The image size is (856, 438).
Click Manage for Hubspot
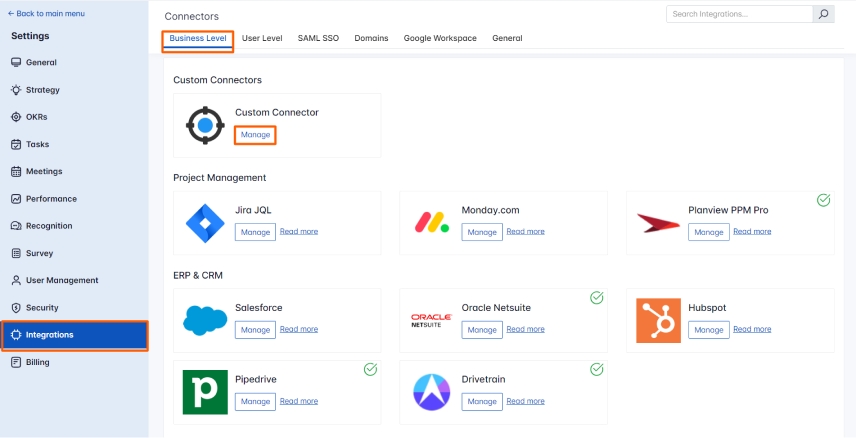pos(709,330)
